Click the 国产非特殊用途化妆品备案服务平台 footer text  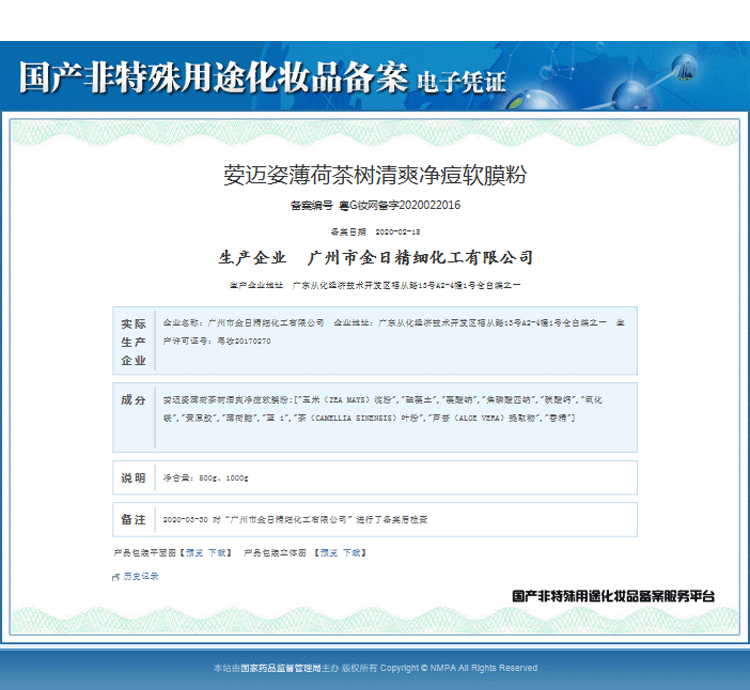(613, 596)
